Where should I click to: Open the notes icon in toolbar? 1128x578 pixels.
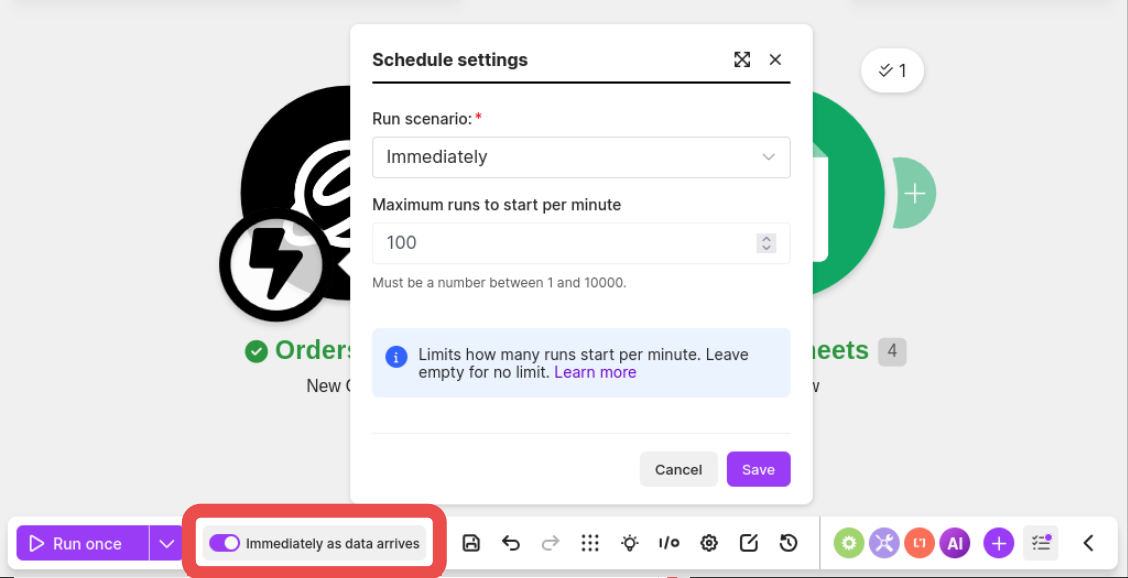click(749, 543)
